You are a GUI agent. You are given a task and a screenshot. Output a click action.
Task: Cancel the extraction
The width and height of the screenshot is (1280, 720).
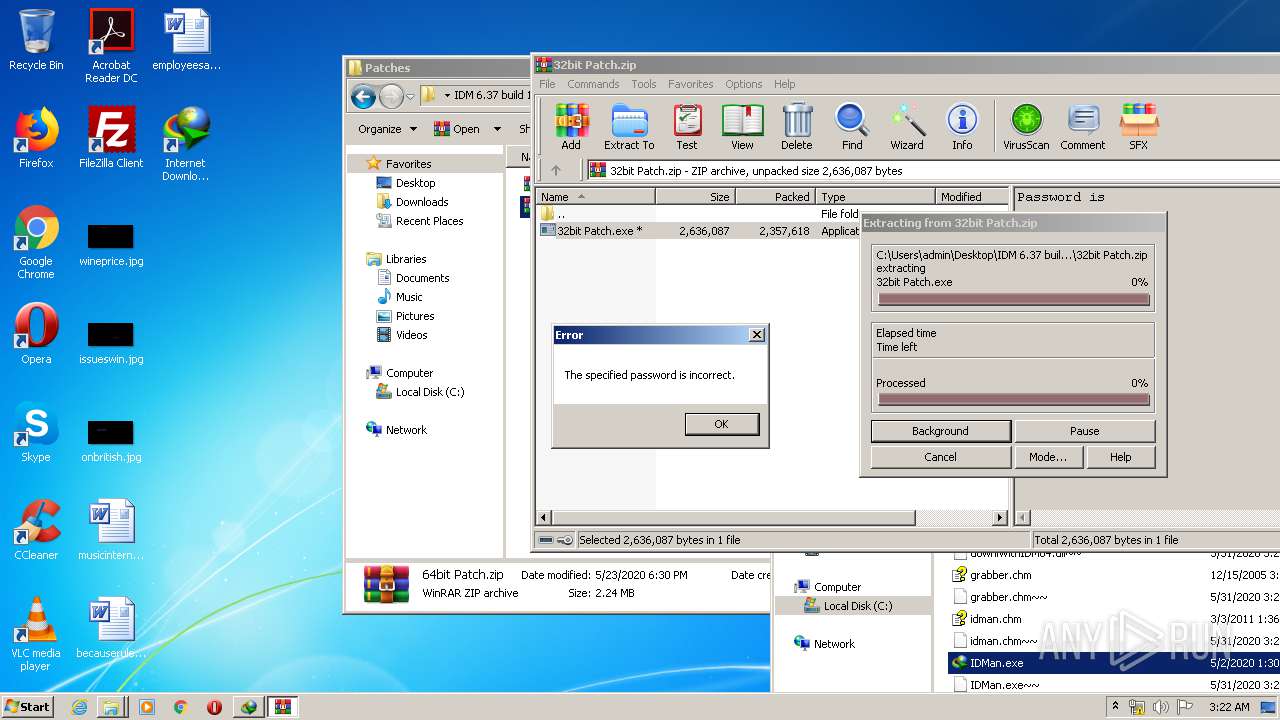pos(940,457)
